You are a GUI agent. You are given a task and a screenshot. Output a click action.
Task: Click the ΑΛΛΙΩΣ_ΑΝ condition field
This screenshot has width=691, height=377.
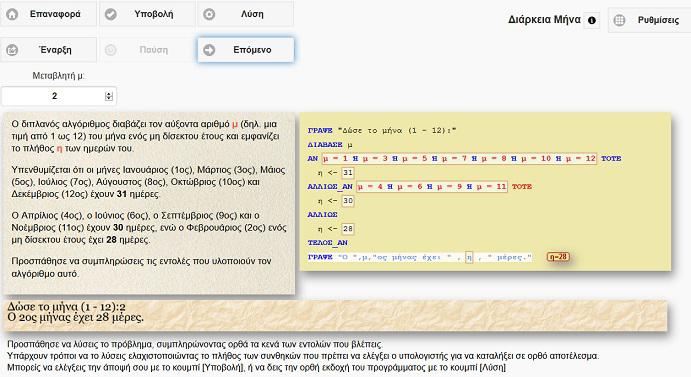(x=432, y=187)
